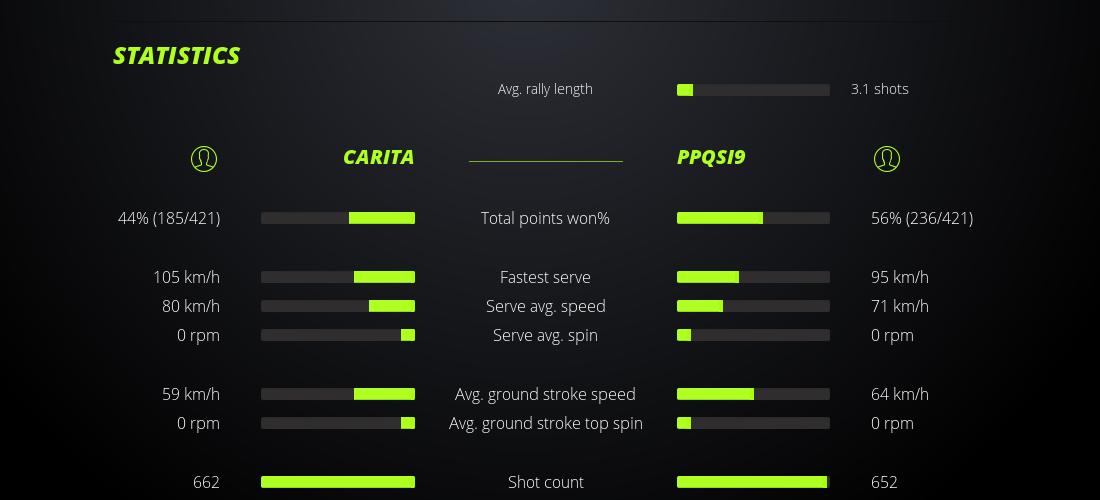1100x500 pixels.
Task: Click CARITA's serve avg. speed bar
Action: coord(338,306)
